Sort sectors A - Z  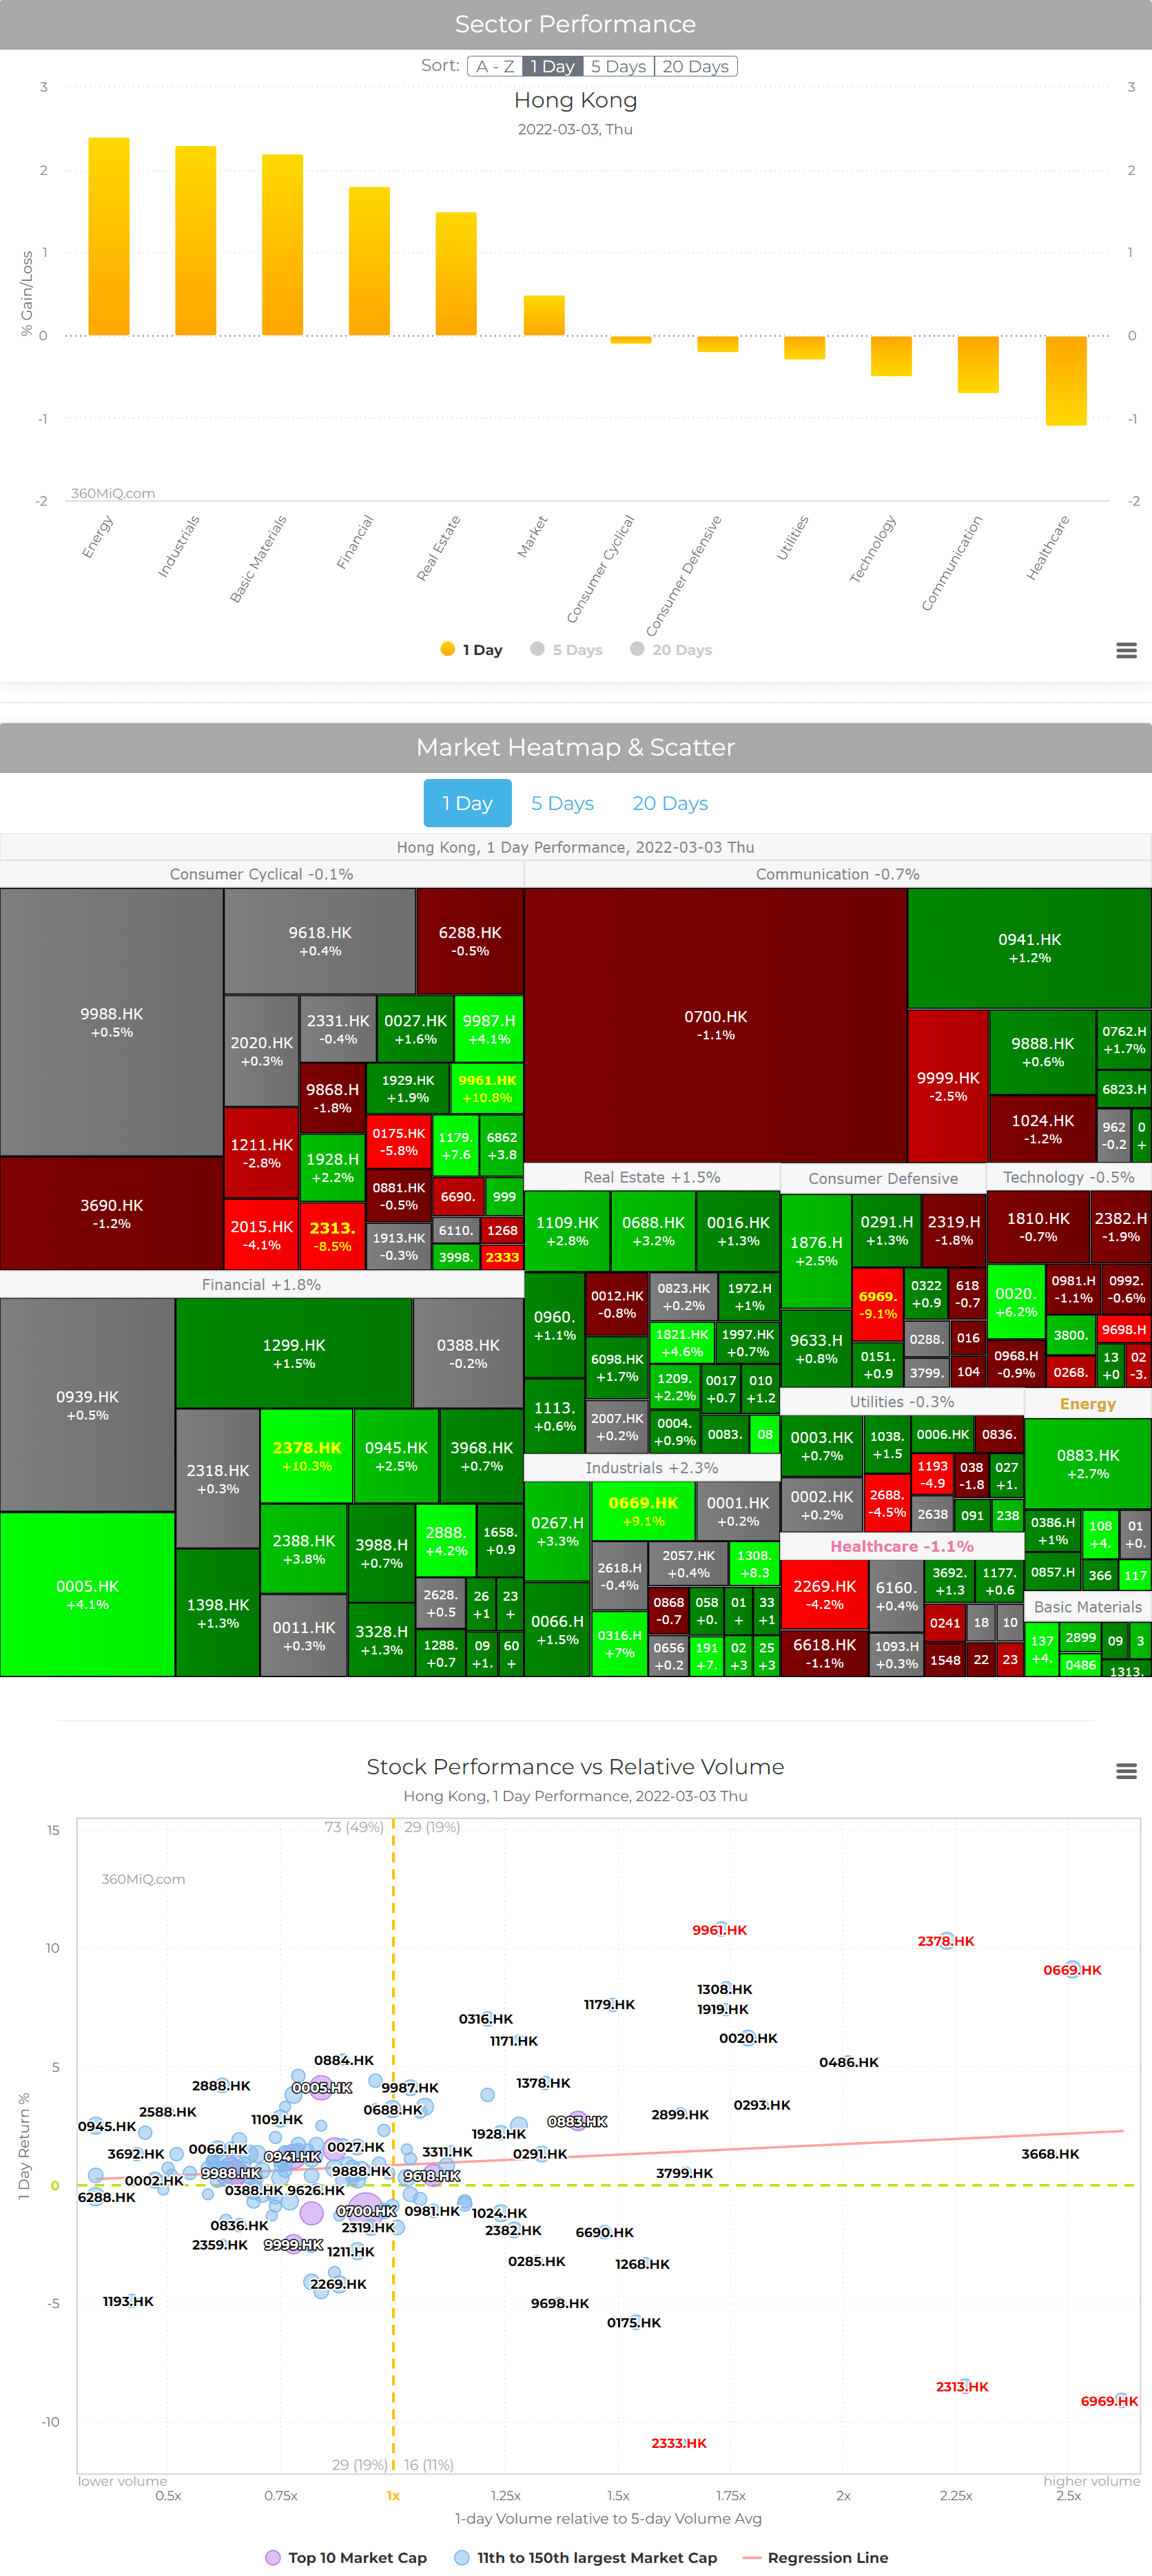pyautogui.click(x=495, y=66)
